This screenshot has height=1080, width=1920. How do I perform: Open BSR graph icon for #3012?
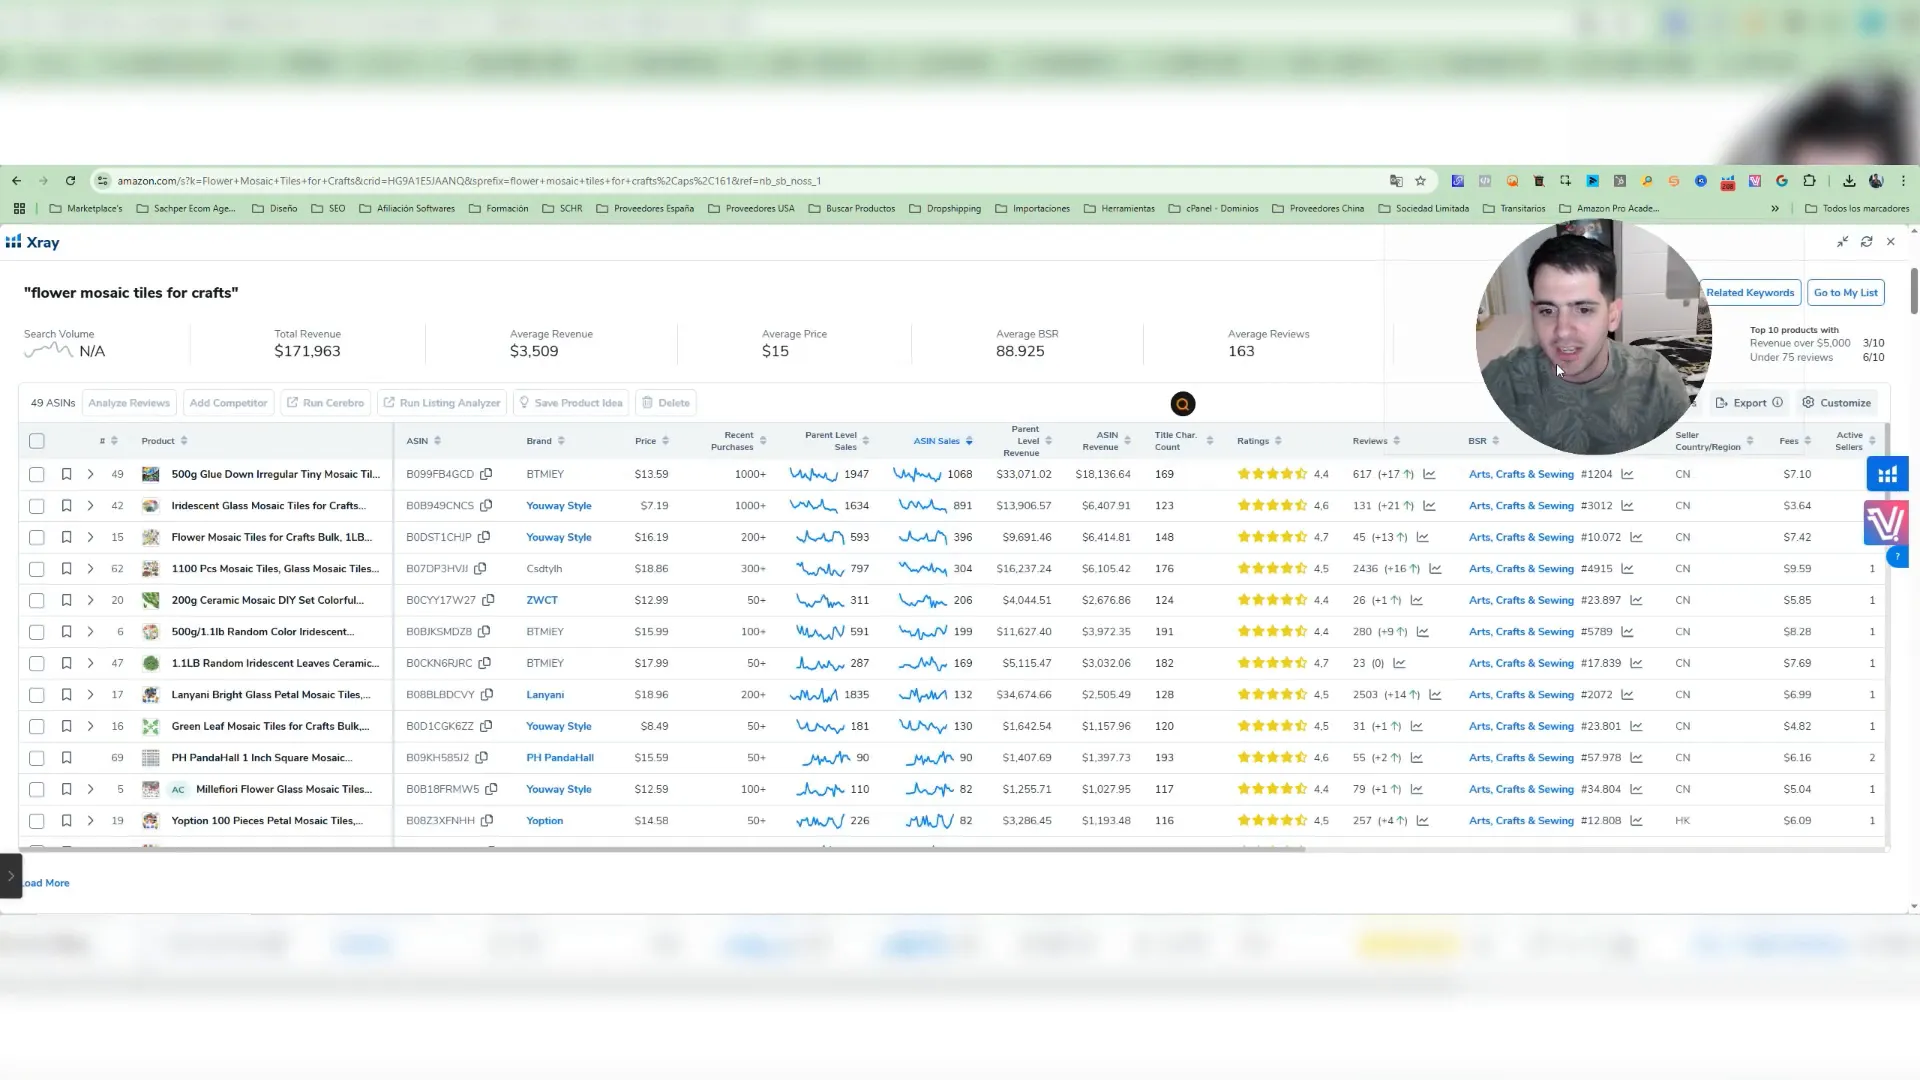tap(1627, 506)
